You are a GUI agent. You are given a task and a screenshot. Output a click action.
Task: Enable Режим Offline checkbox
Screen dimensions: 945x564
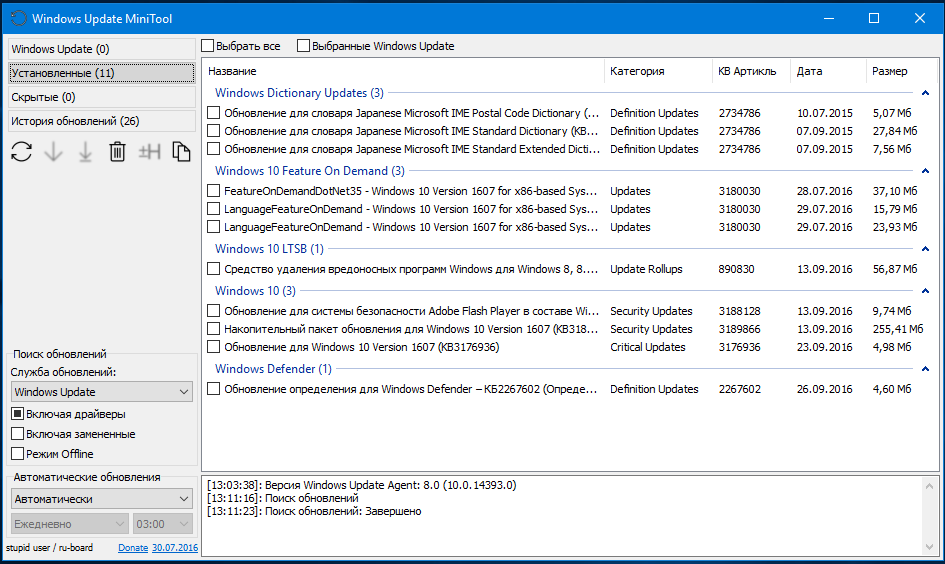[x=17, y=454]
